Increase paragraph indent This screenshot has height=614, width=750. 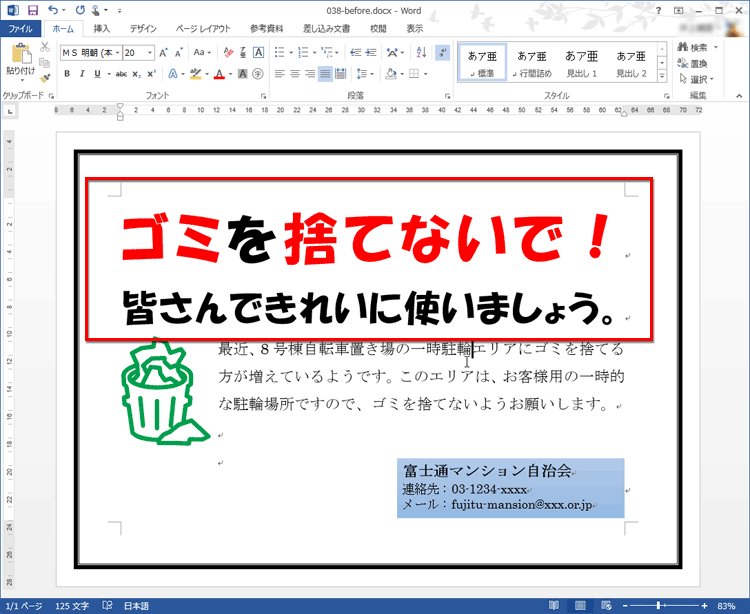click(x=371, y=53)
